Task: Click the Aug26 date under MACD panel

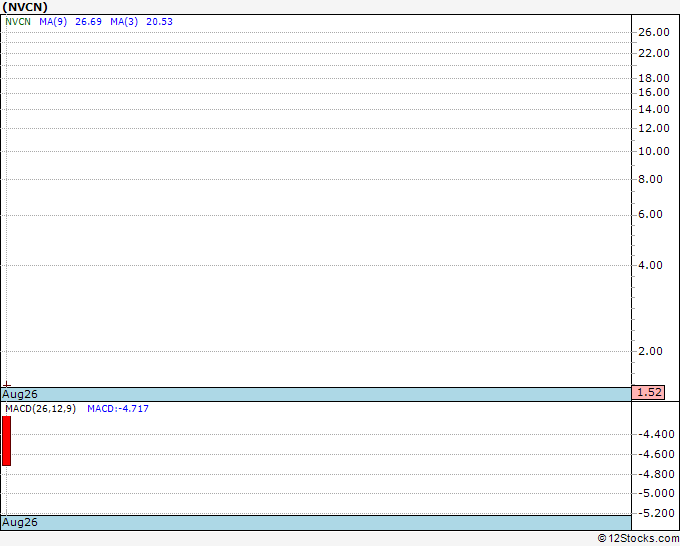Action: pyautogui.click(x=20, y=522)
